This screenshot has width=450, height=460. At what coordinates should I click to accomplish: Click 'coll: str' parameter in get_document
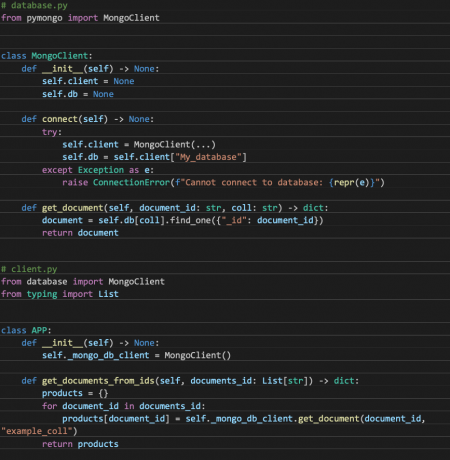point(254,208)
